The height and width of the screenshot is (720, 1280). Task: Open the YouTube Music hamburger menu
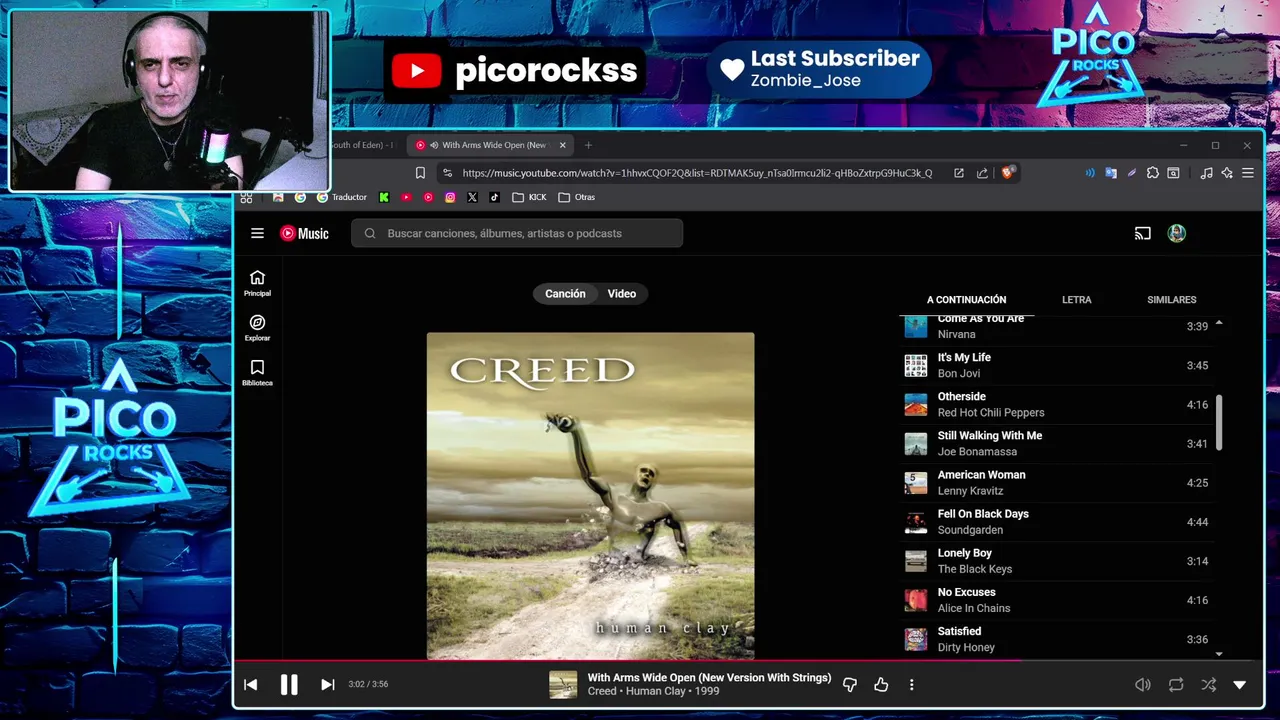(257, 233)
